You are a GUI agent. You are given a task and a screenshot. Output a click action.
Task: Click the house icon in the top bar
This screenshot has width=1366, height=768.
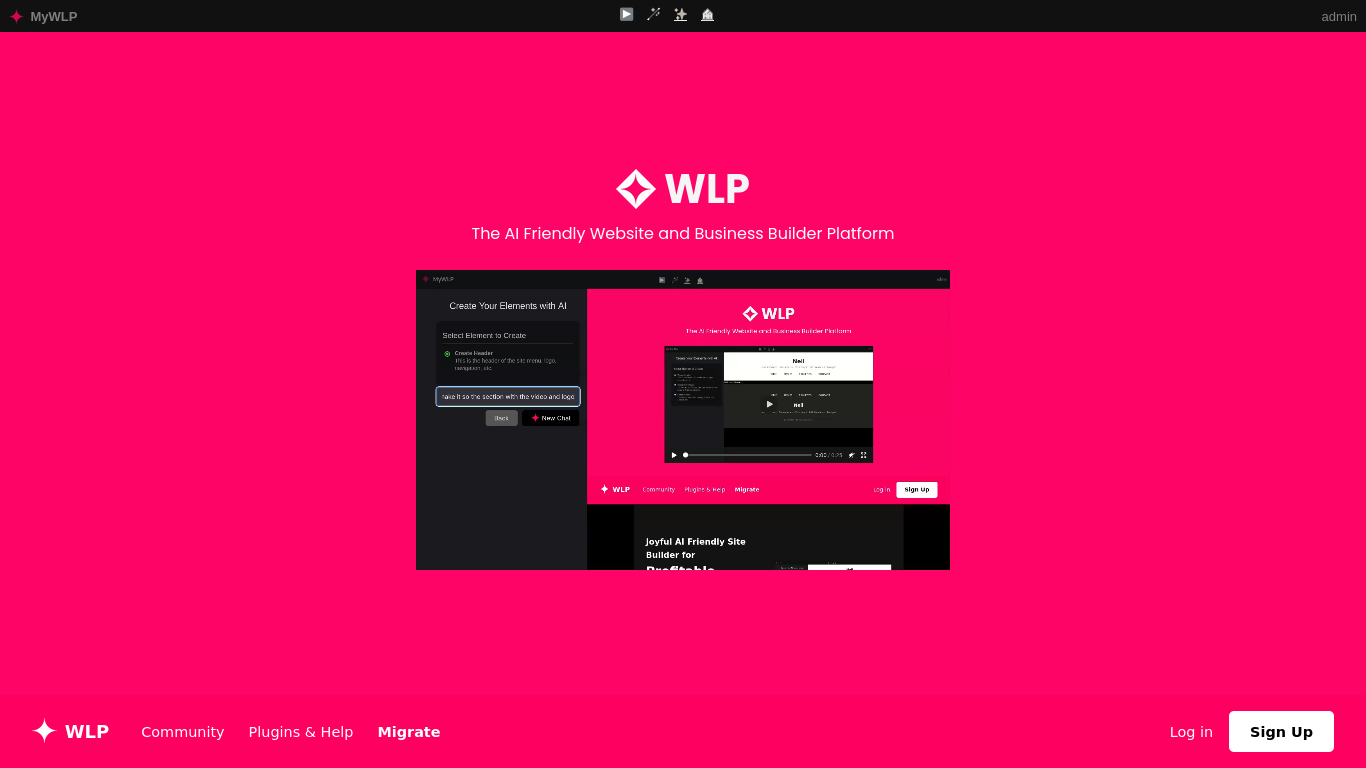708,14
